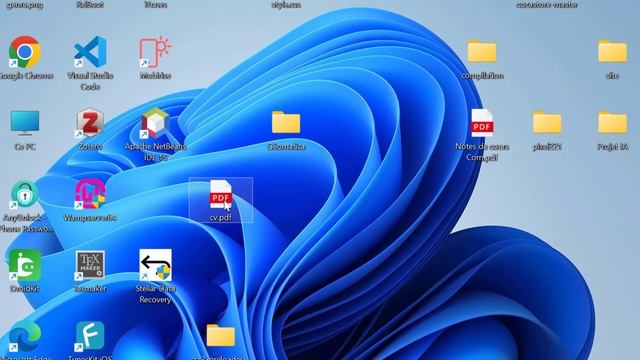Select the folder above Projet IA
Image resolution: width=640 pixels, height=360 pixels.
[612, 51]
